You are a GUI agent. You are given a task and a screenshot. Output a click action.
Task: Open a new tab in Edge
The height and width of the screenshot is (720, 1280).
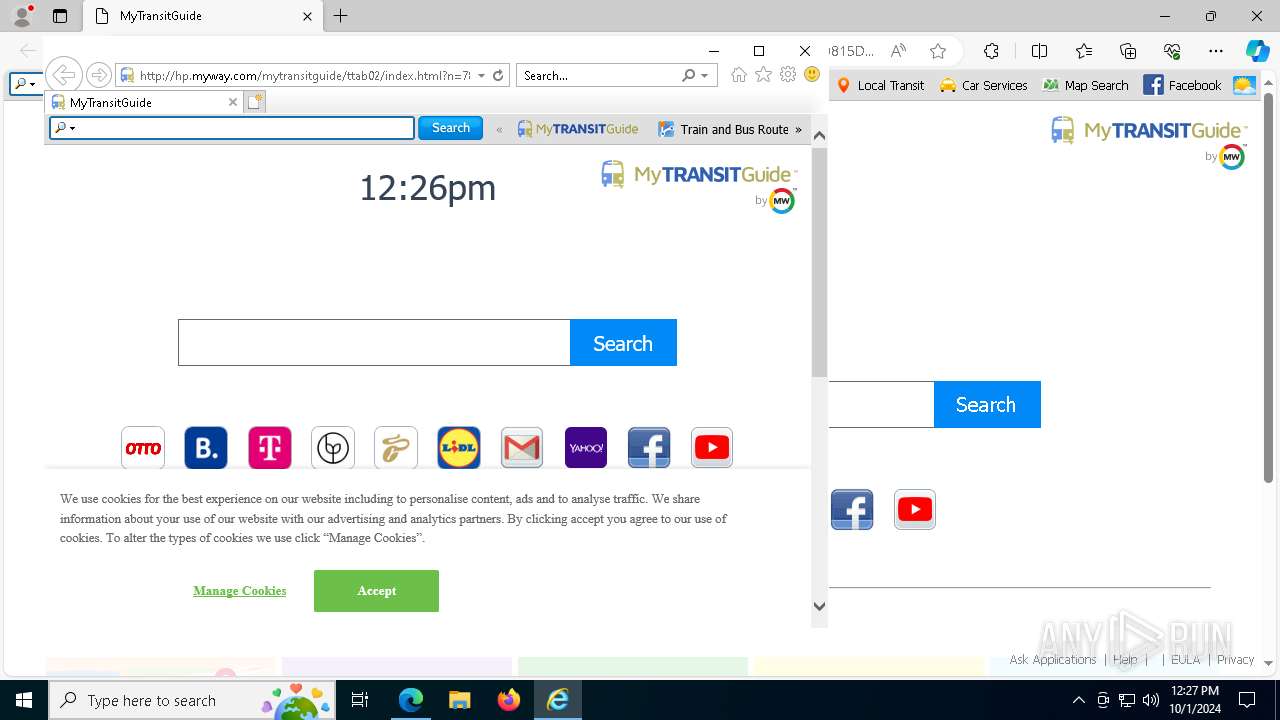(x=340, y=16)
